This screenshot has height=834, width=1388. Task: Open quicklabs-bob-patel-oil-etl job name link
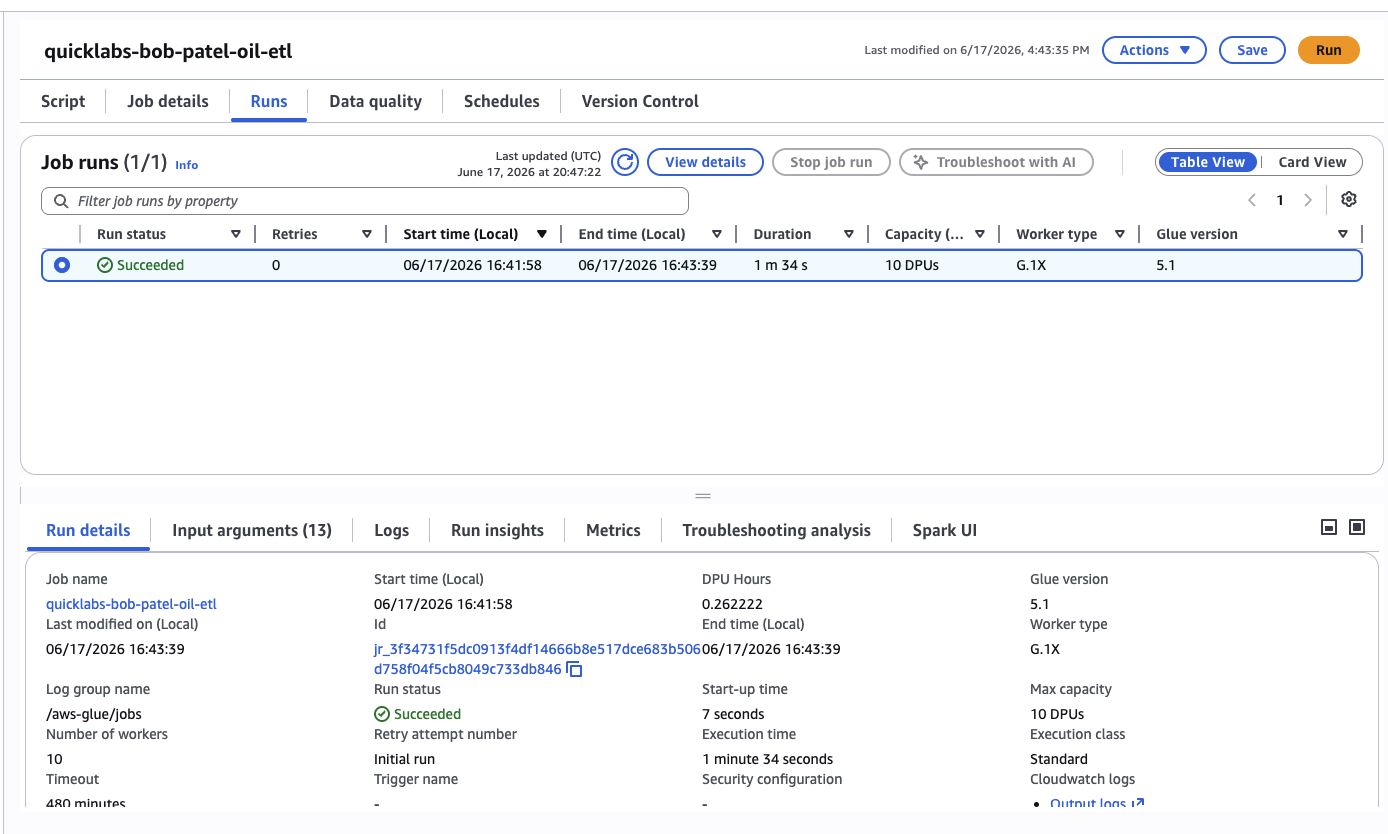[x=131, y=604]
